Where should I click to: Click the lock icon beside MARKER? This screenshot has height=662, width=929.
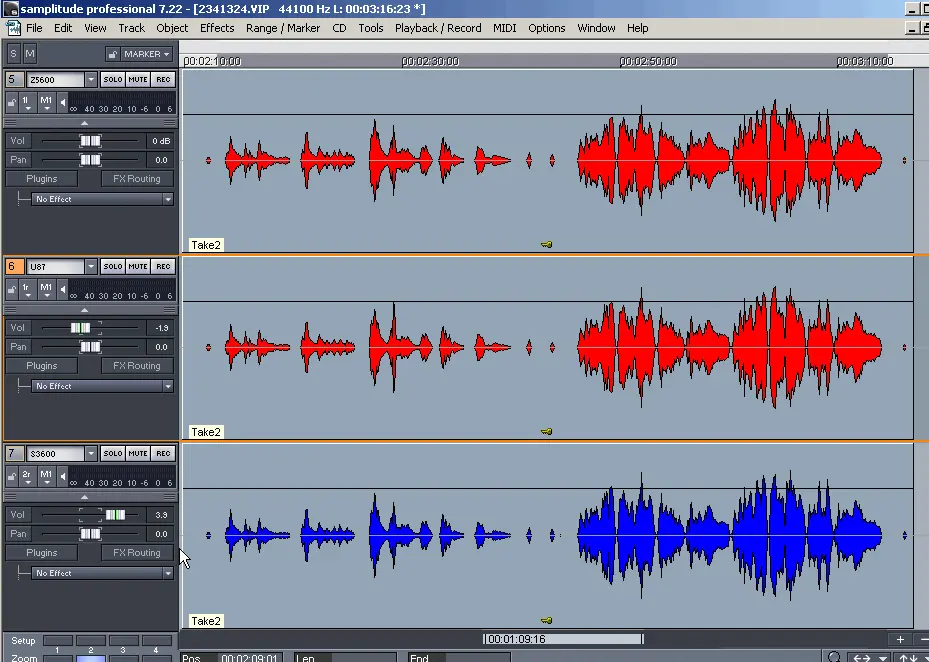pos(114,54)
